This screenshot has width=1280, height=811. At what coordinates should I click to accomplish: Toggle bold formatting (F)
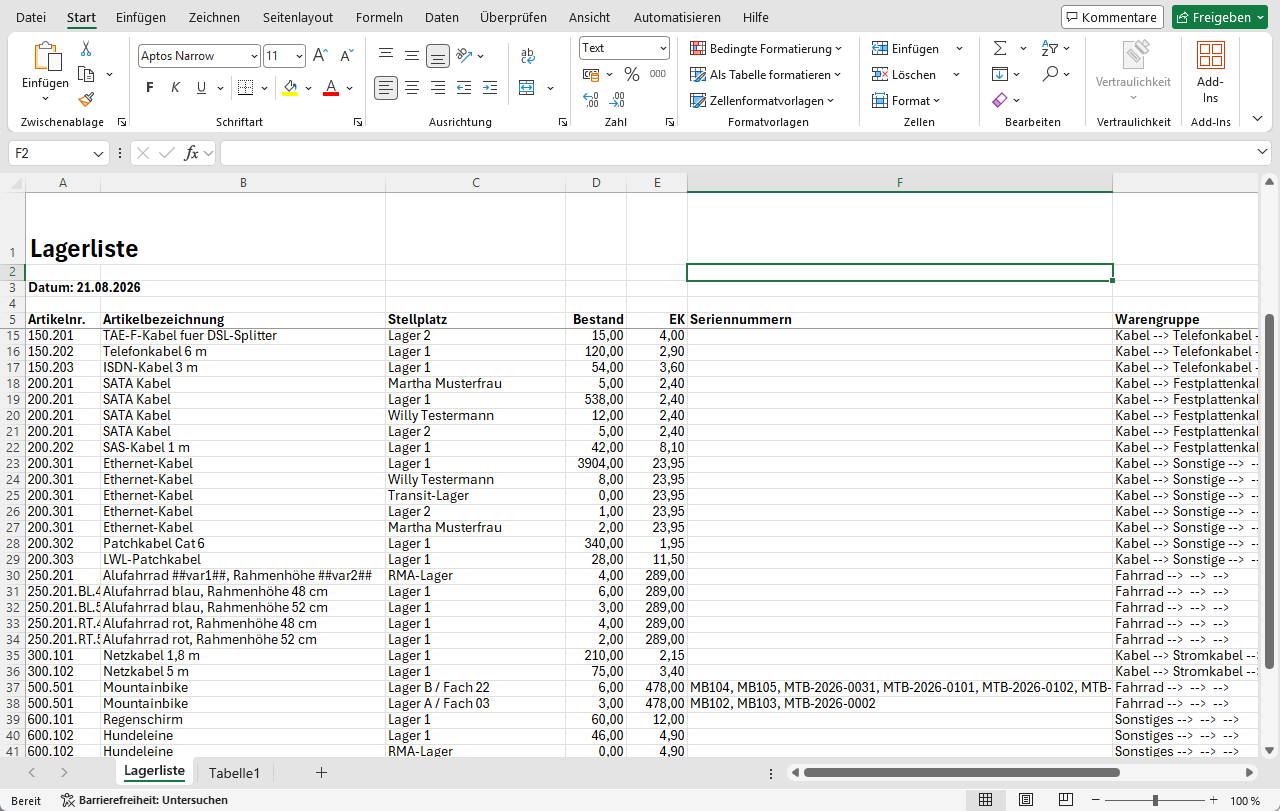(150, 88)
